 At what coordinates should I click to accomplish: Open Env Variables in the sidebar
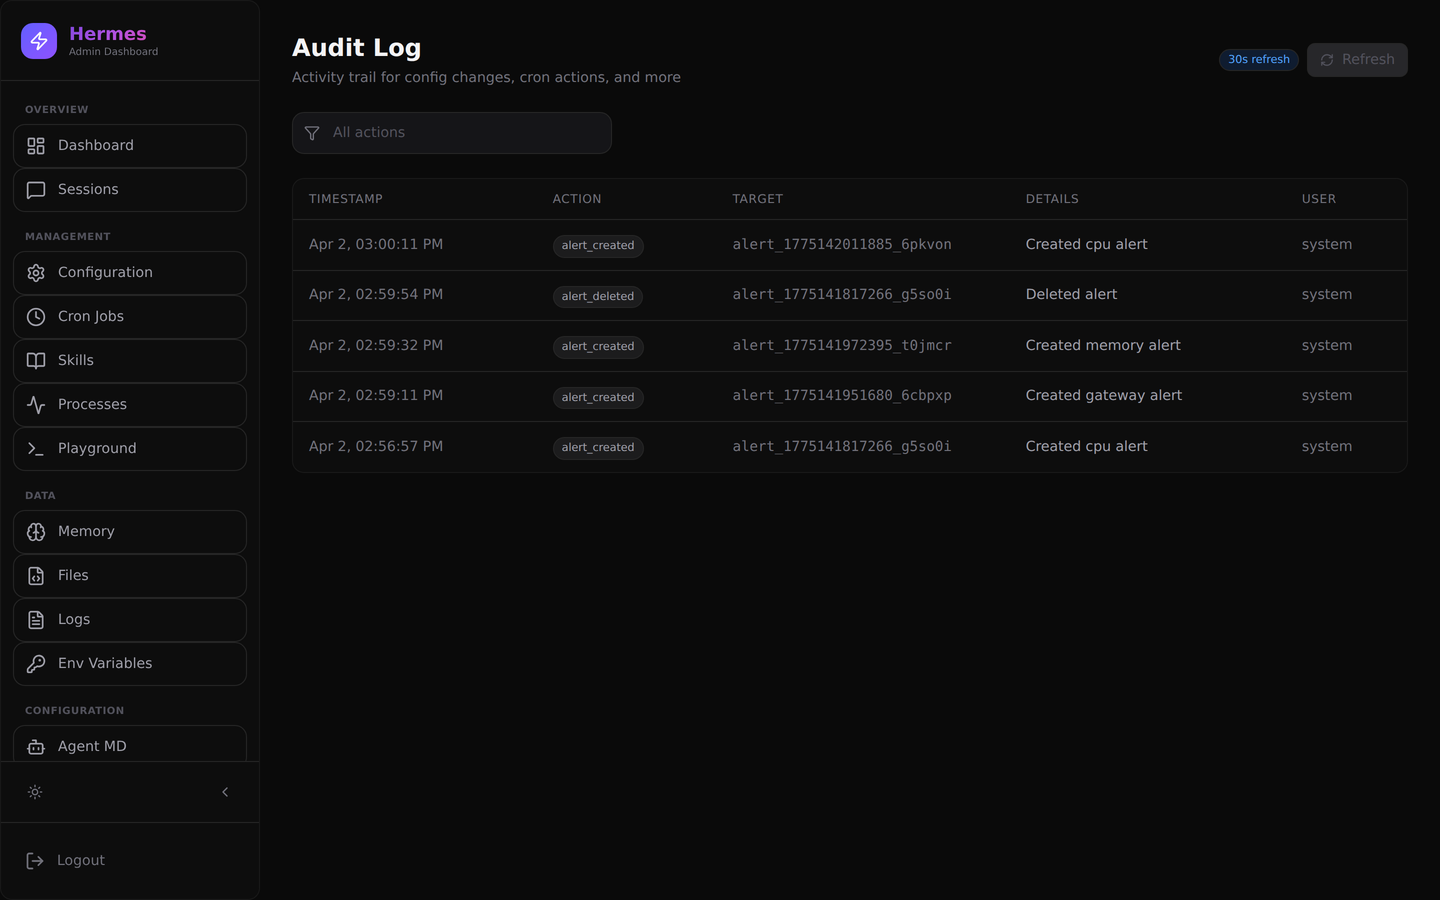pyautogui.click(x=130, y=664)
